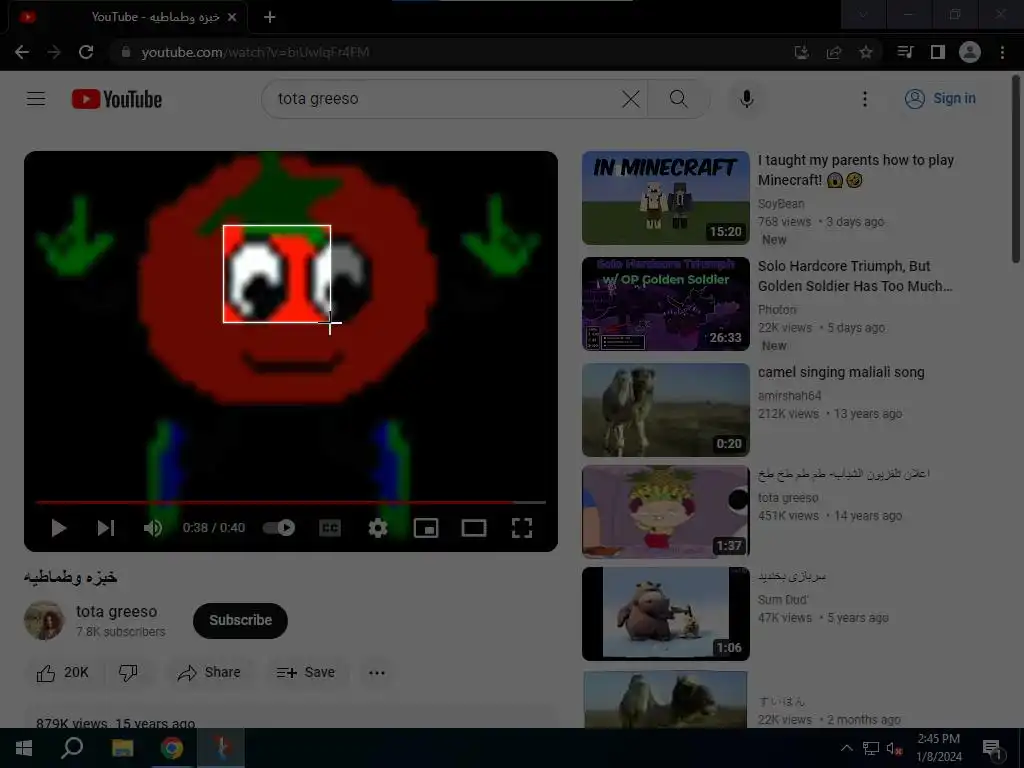Seek on the red video progress bar
Image resolution: width=1024 pixels, height=768 pixels.
pos(291,502)
